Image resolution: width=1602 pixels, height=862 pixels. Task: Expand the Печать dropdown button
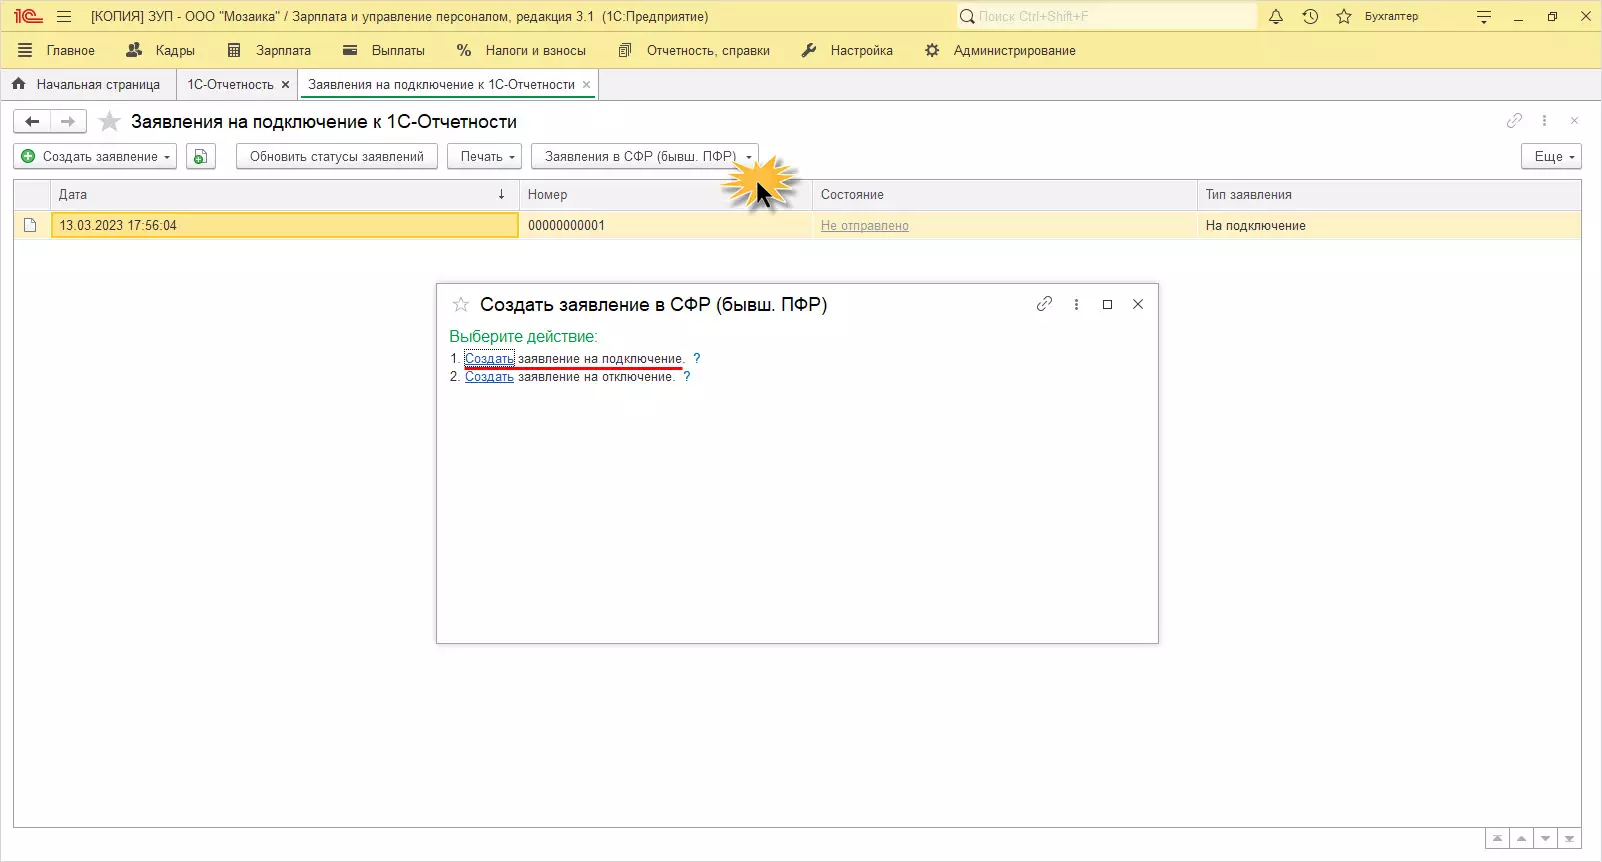click(485, 157)
